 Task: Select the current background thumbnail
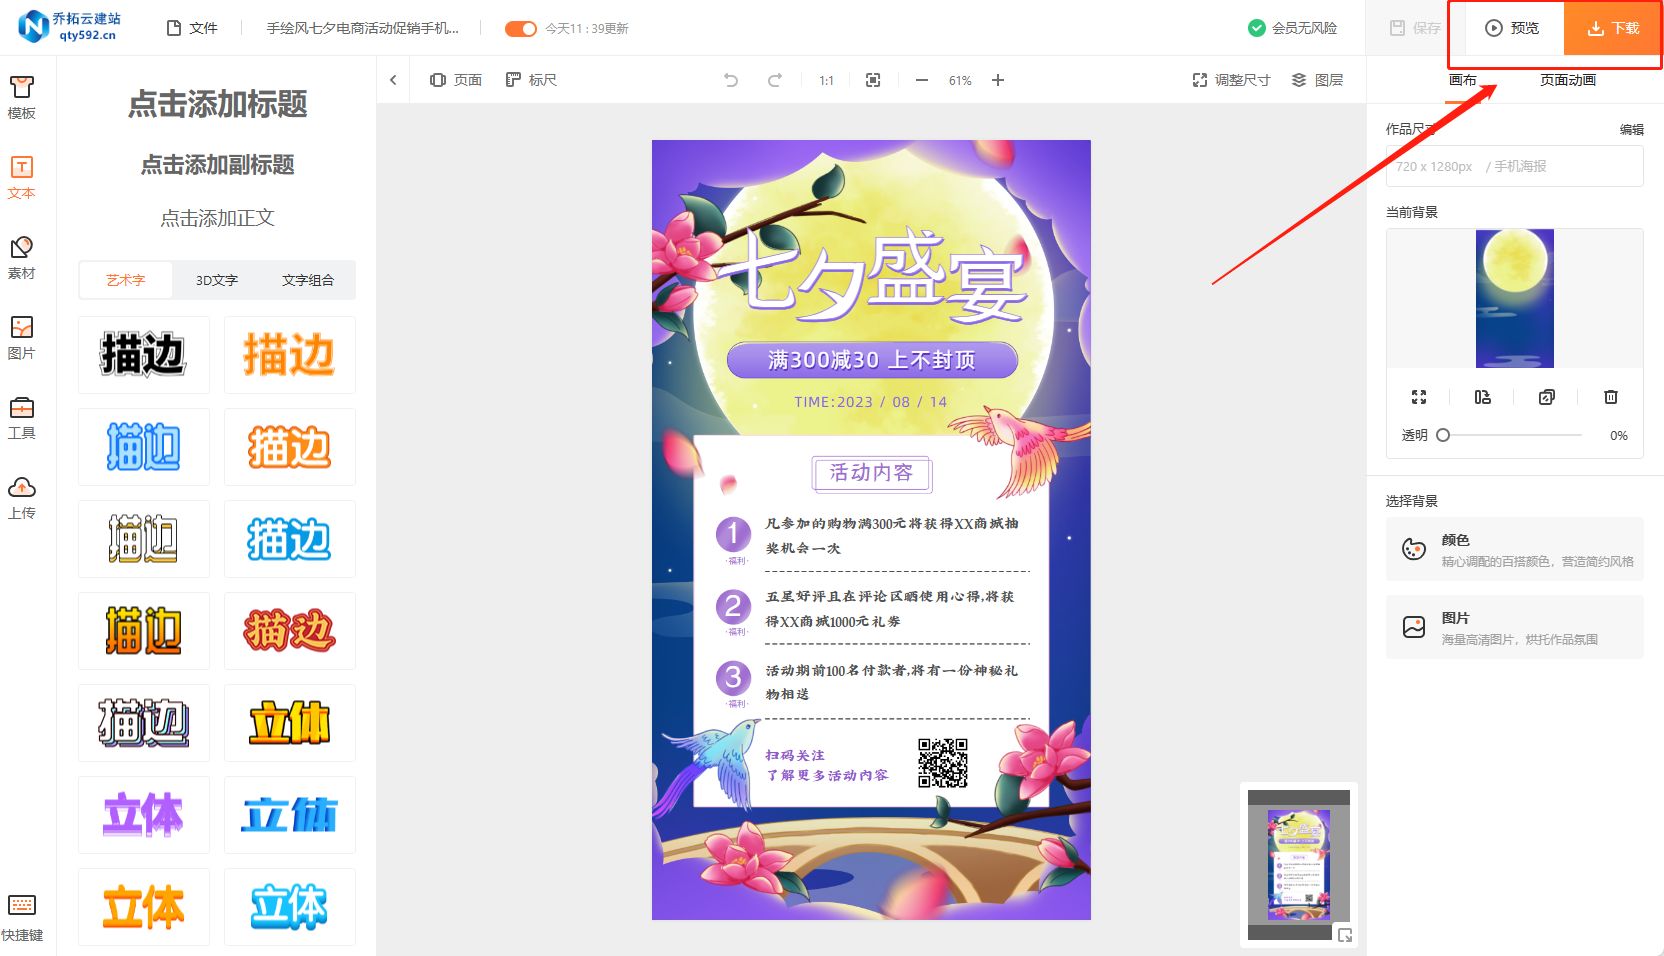click(x=1514, y=298)
